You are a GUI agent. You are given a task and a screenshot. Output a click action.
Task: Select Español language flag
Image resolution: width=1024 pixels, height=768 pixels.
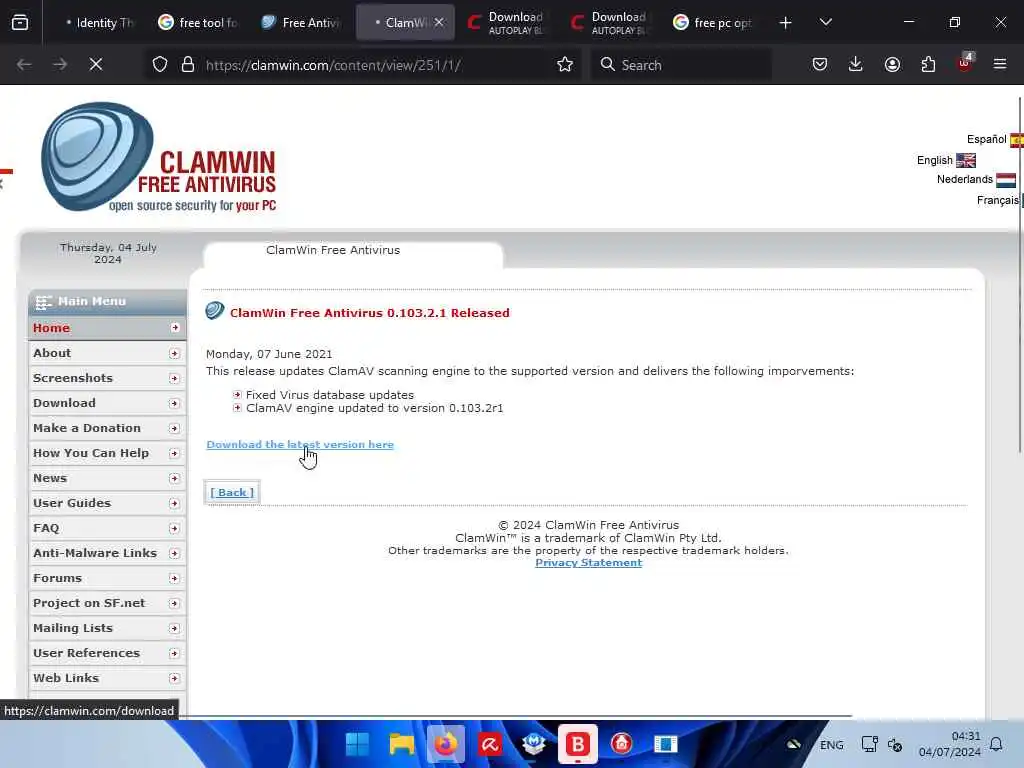(1016, 139)
